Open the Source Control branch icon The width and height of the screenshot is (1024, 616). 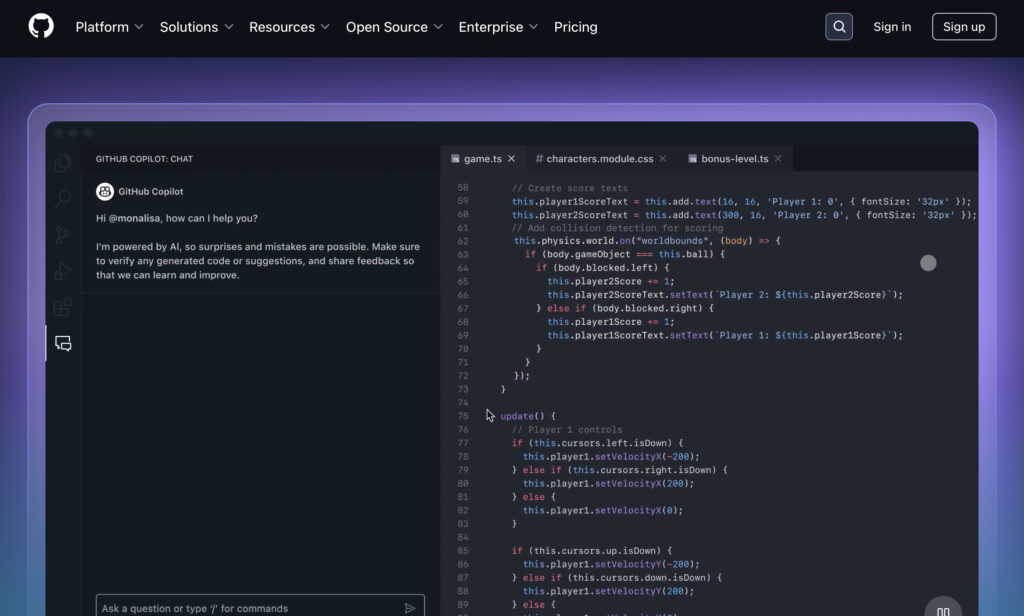[x=63, y=235]
